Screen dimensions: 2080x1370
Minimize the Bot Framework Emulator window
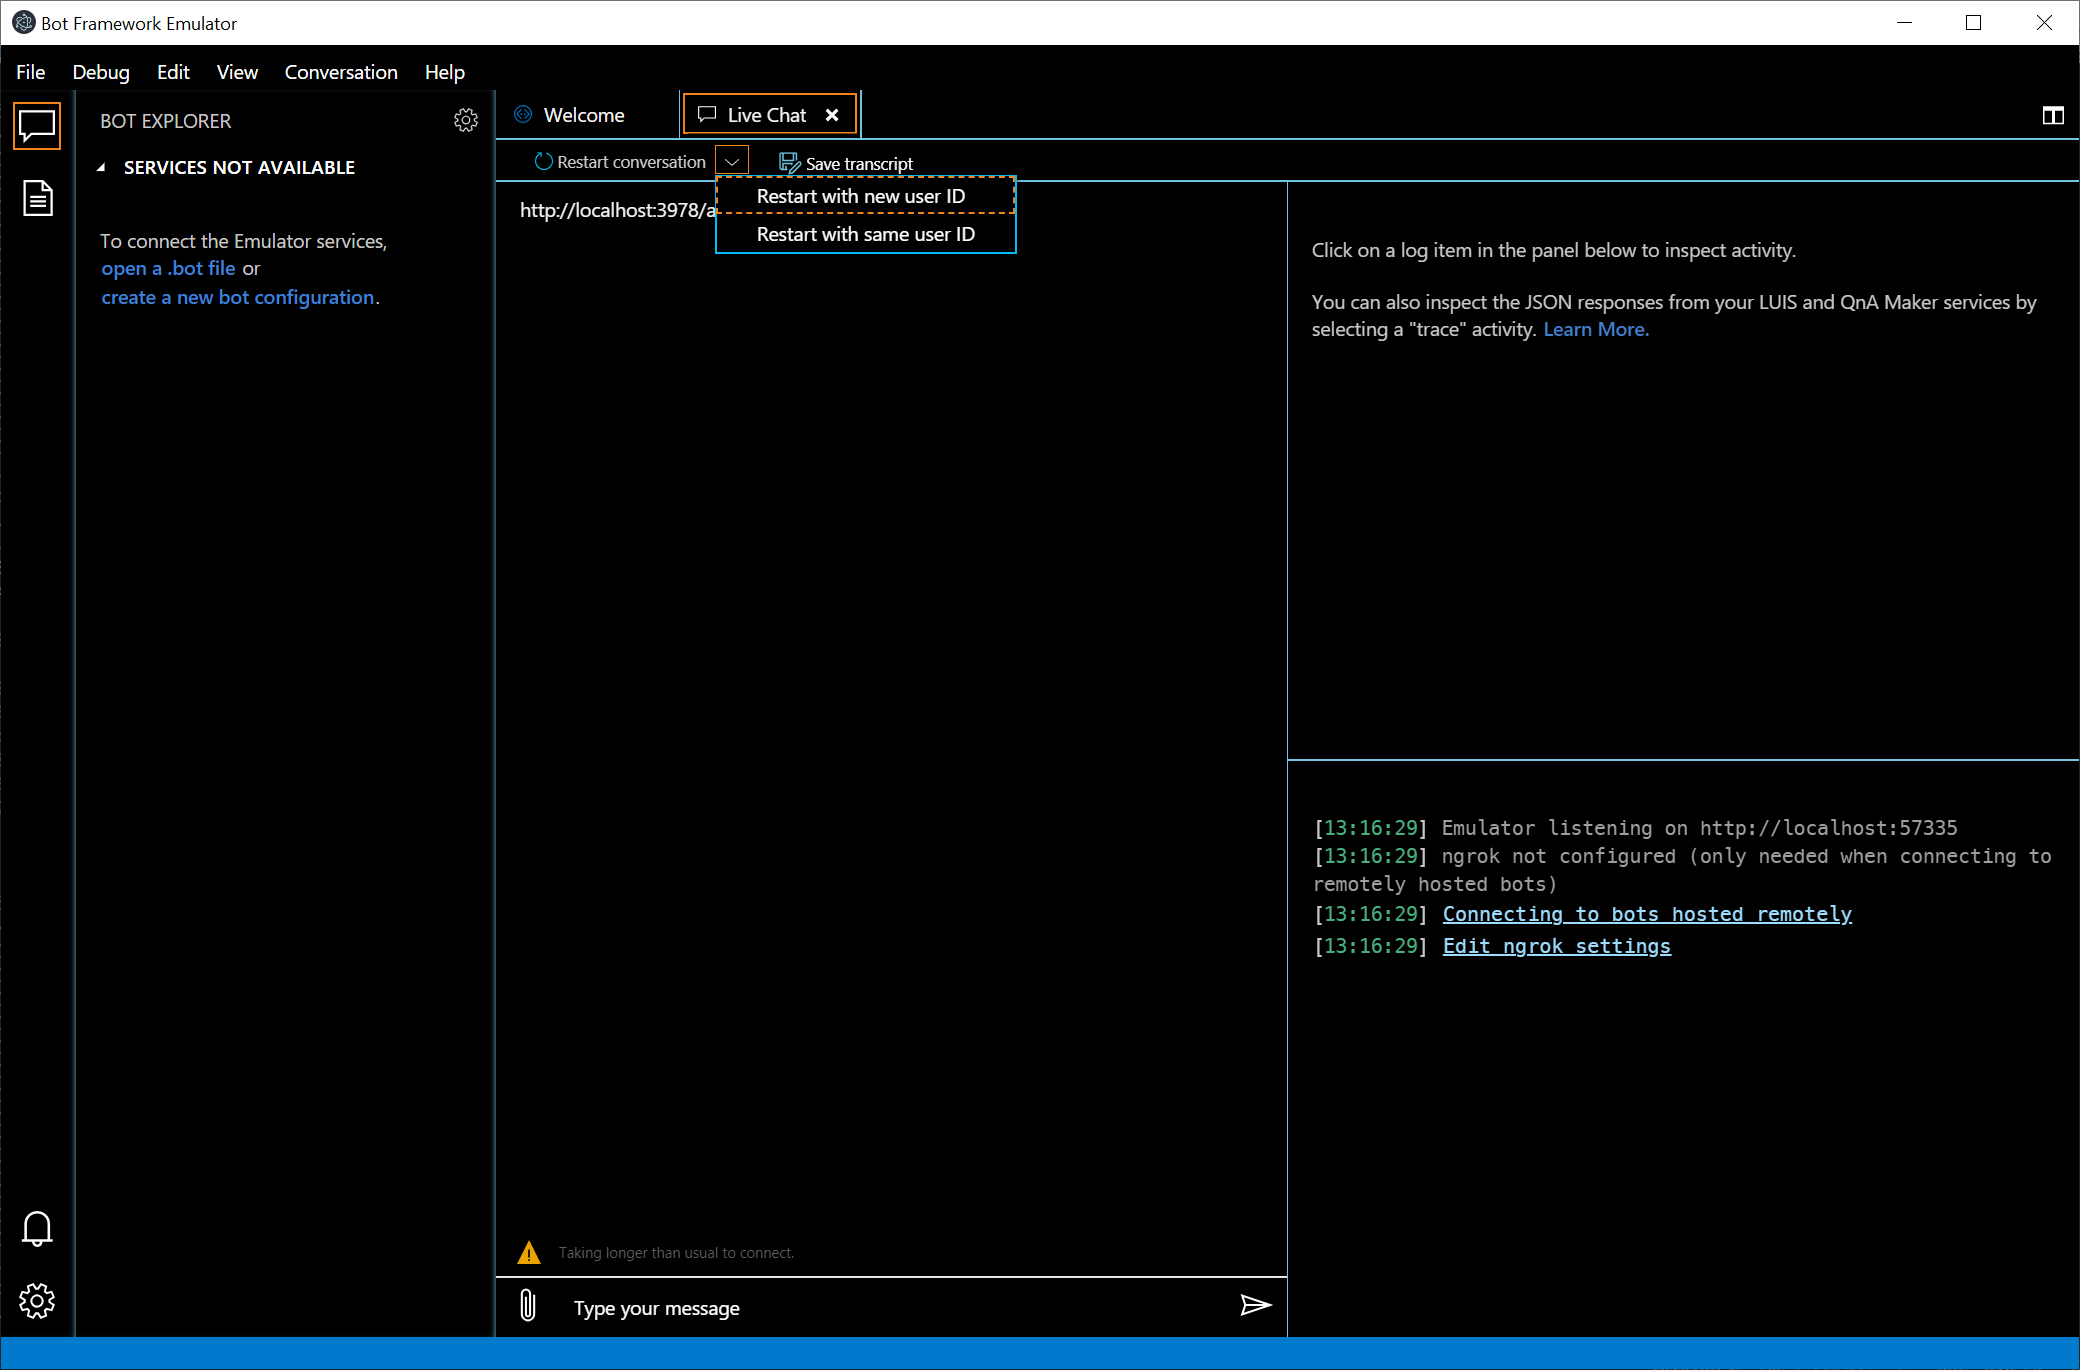[x=1904, y=22]
